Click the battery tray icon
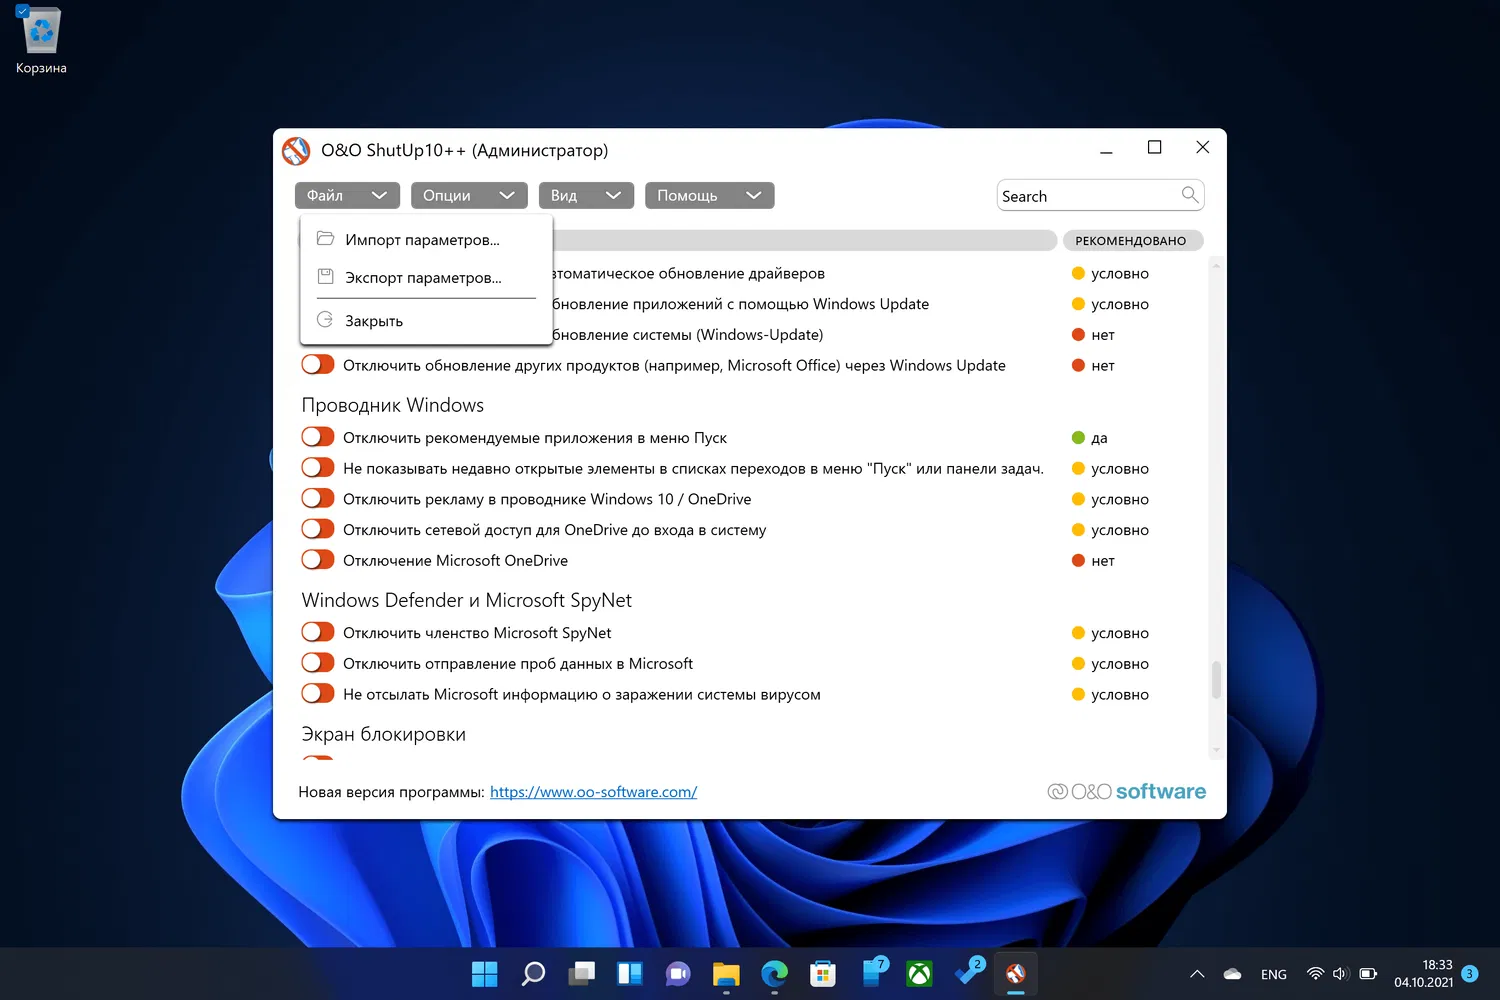 [x=1368, y=974]
